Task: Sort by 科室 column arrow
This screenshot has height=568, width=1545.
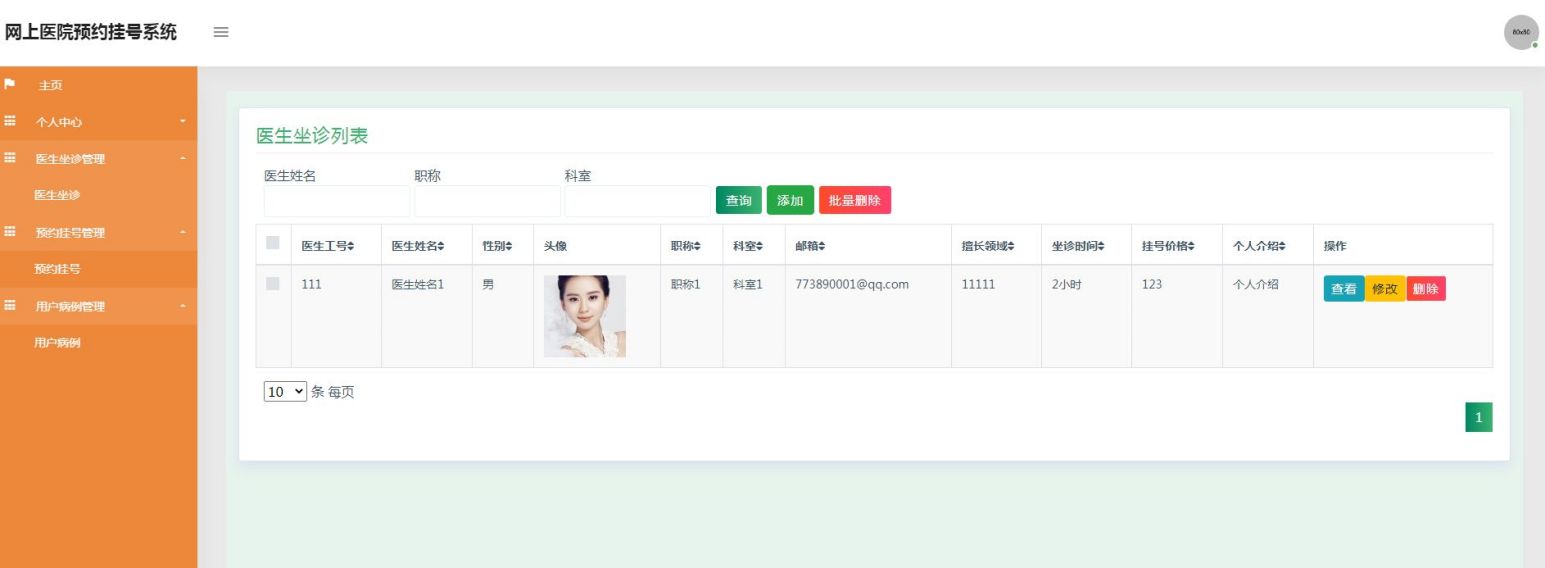Action: pos(760,246)
